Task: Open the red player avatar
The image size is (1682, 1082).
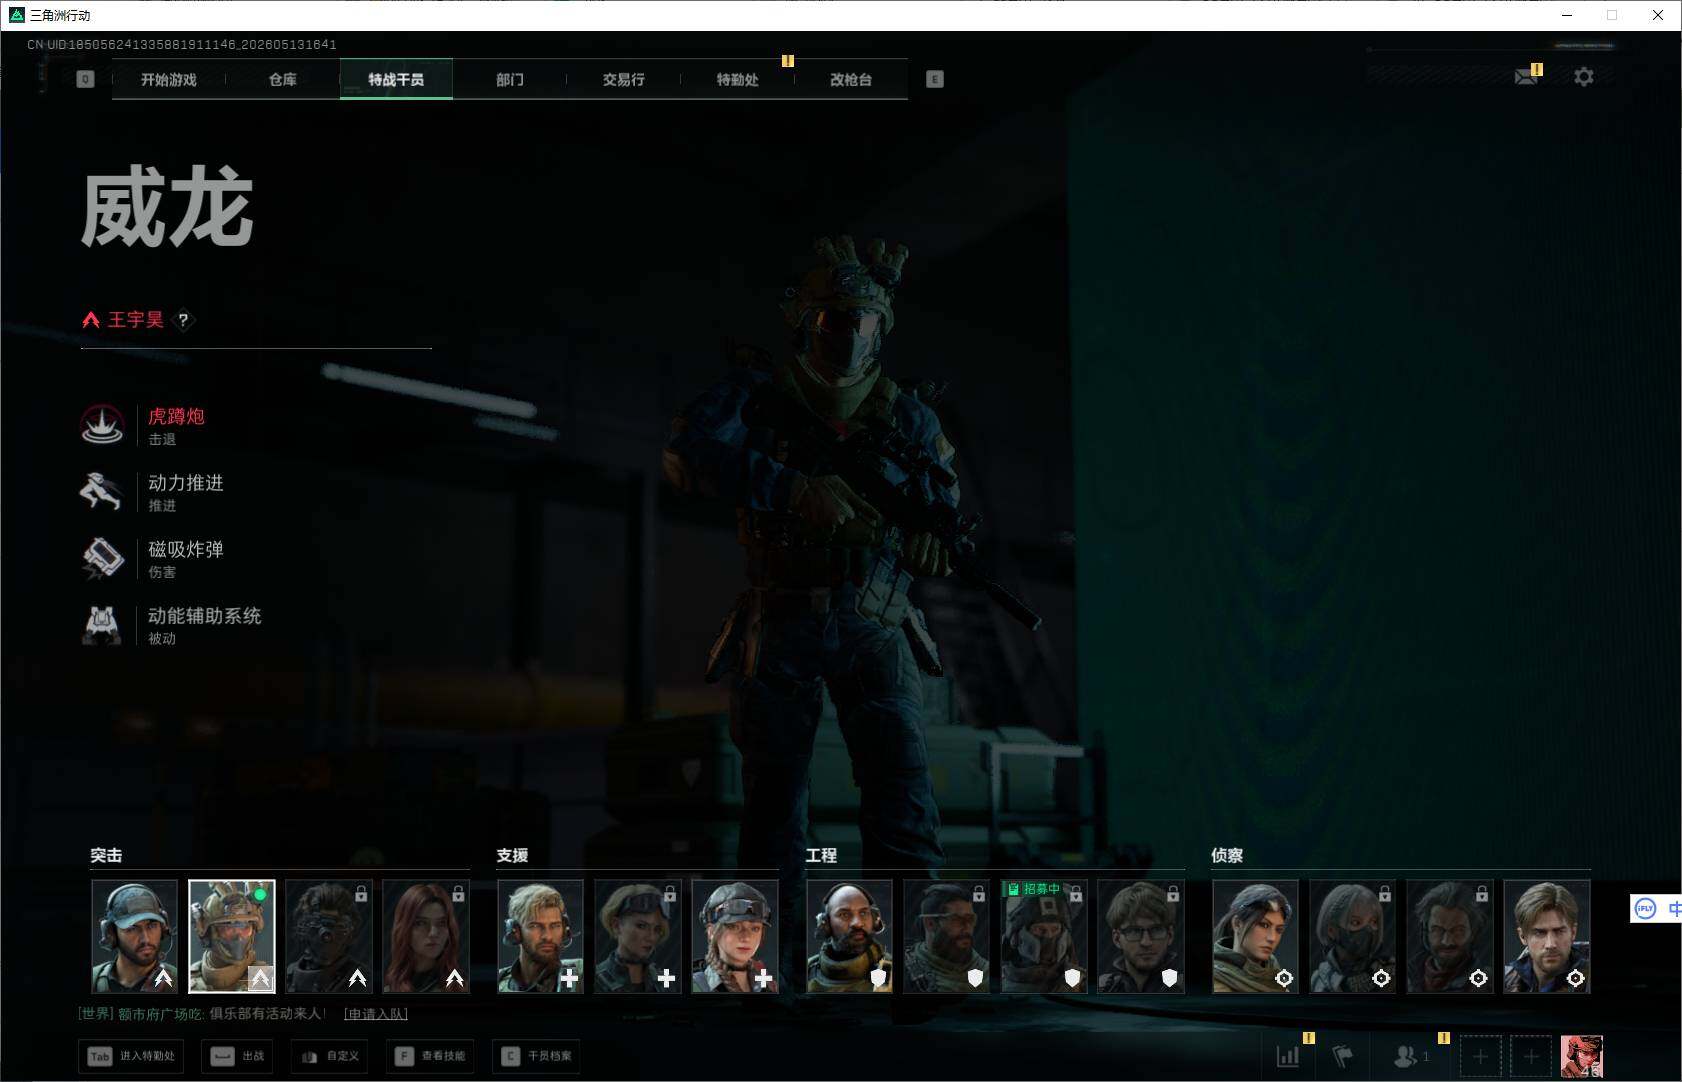Action: point(1582,1056)
